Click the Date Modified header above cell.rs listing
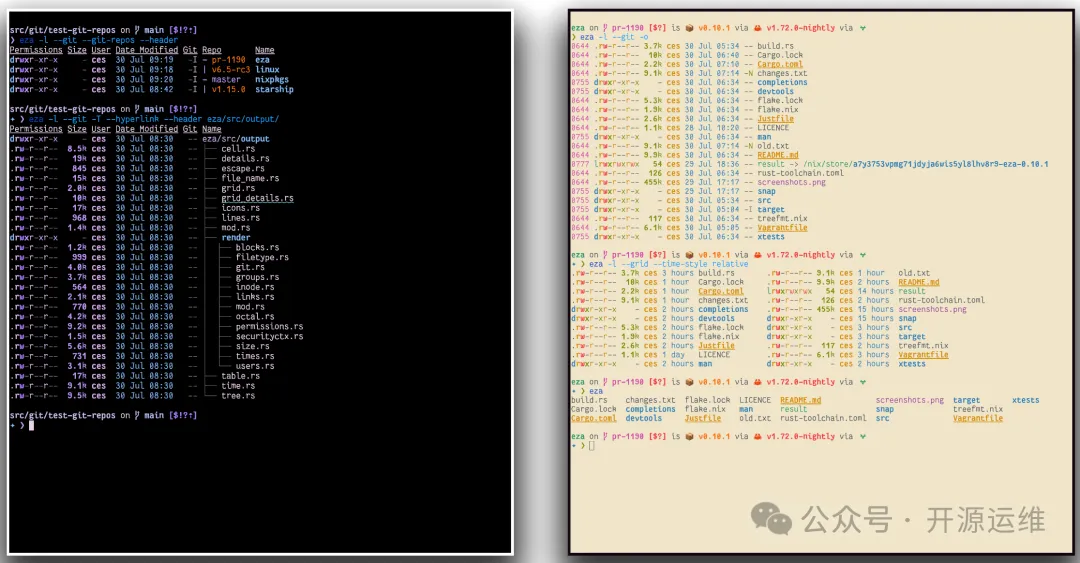1080x563 pixels. point(147,129)
